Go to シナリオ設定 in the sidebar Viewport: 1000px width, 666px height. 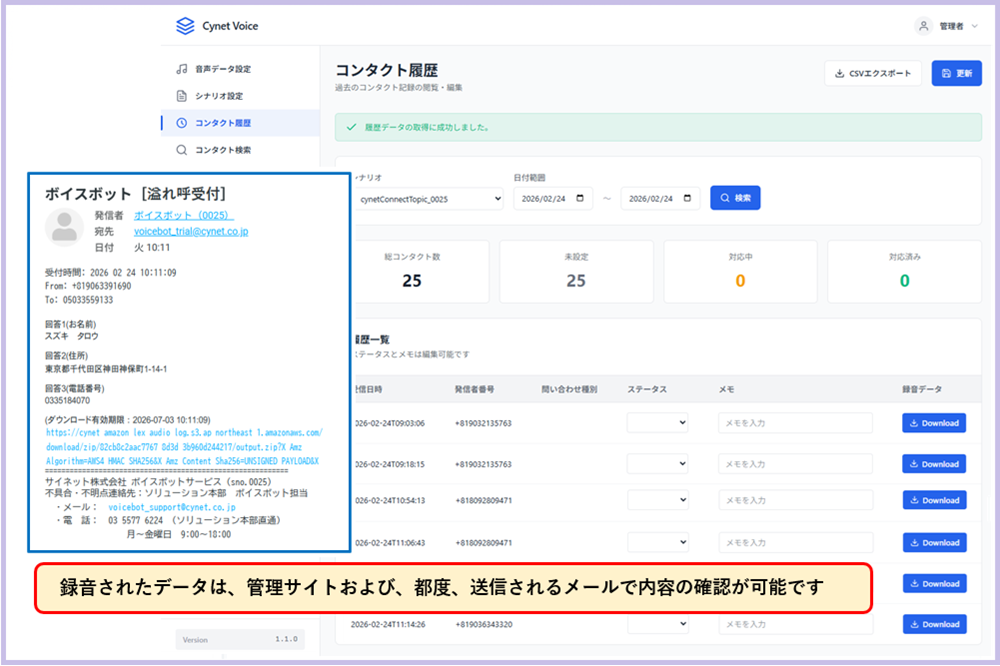218,96
